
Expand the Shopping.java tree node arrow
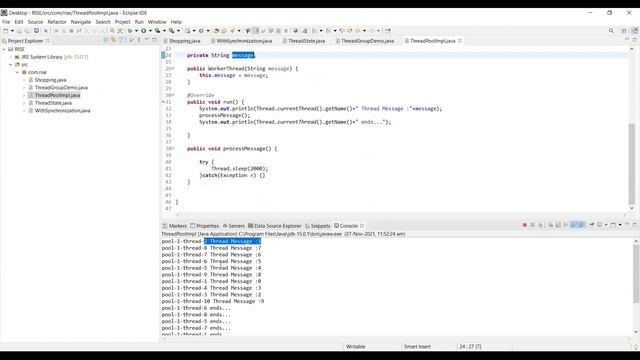(24, 80)
